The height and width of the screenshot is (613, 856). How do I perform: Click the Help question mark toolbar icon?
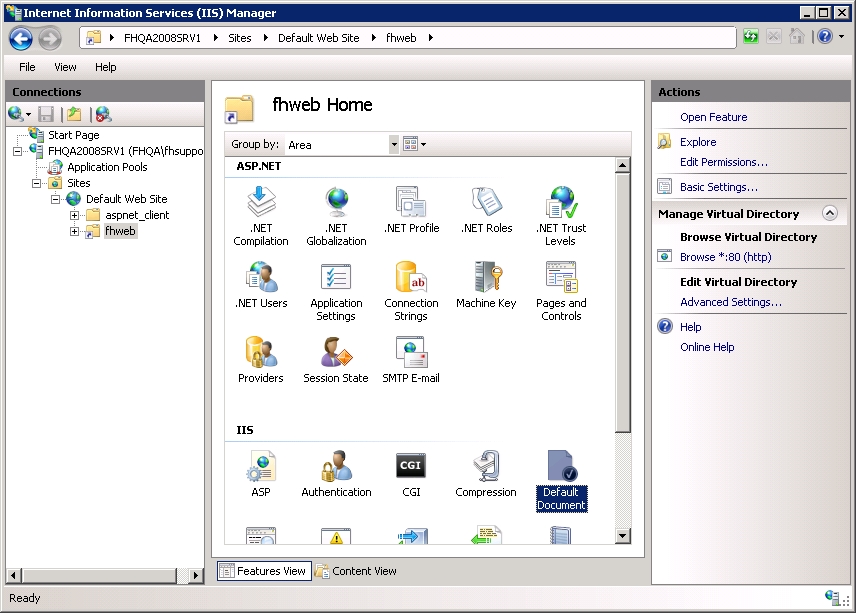click(825, 37)
